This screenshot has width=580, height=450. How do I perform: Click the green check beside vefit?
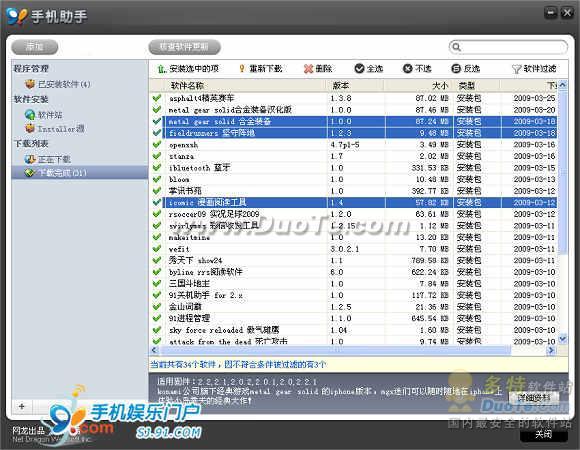[x=157, y=249]
